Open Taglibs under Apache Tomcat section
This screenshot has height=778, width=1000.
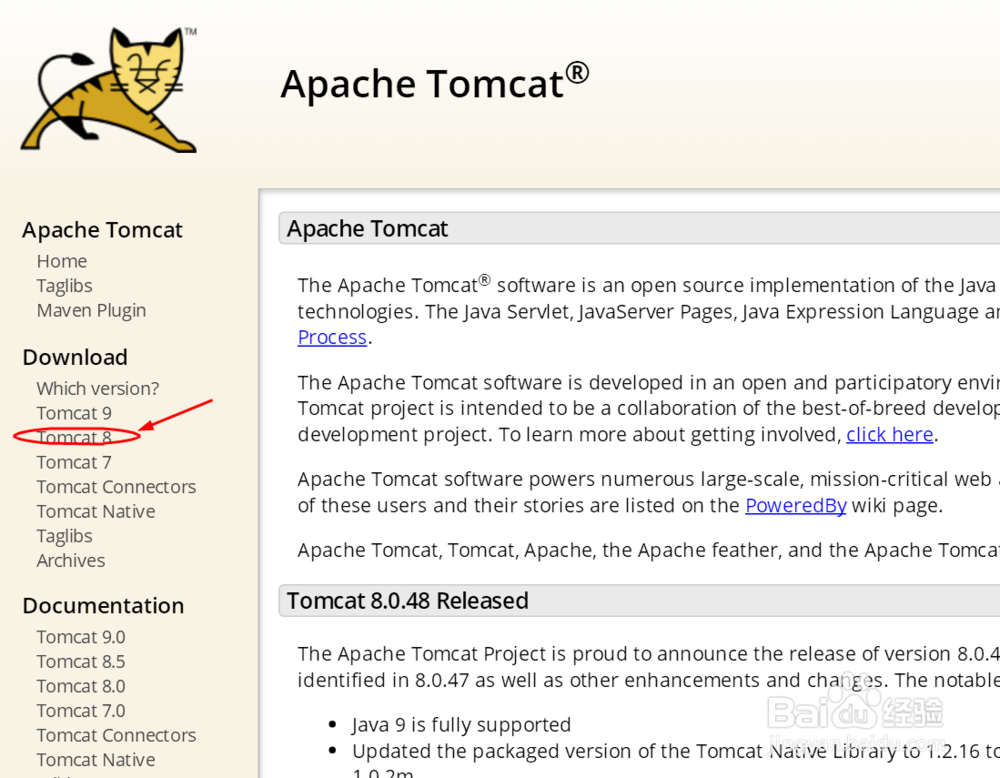[64, 286]
